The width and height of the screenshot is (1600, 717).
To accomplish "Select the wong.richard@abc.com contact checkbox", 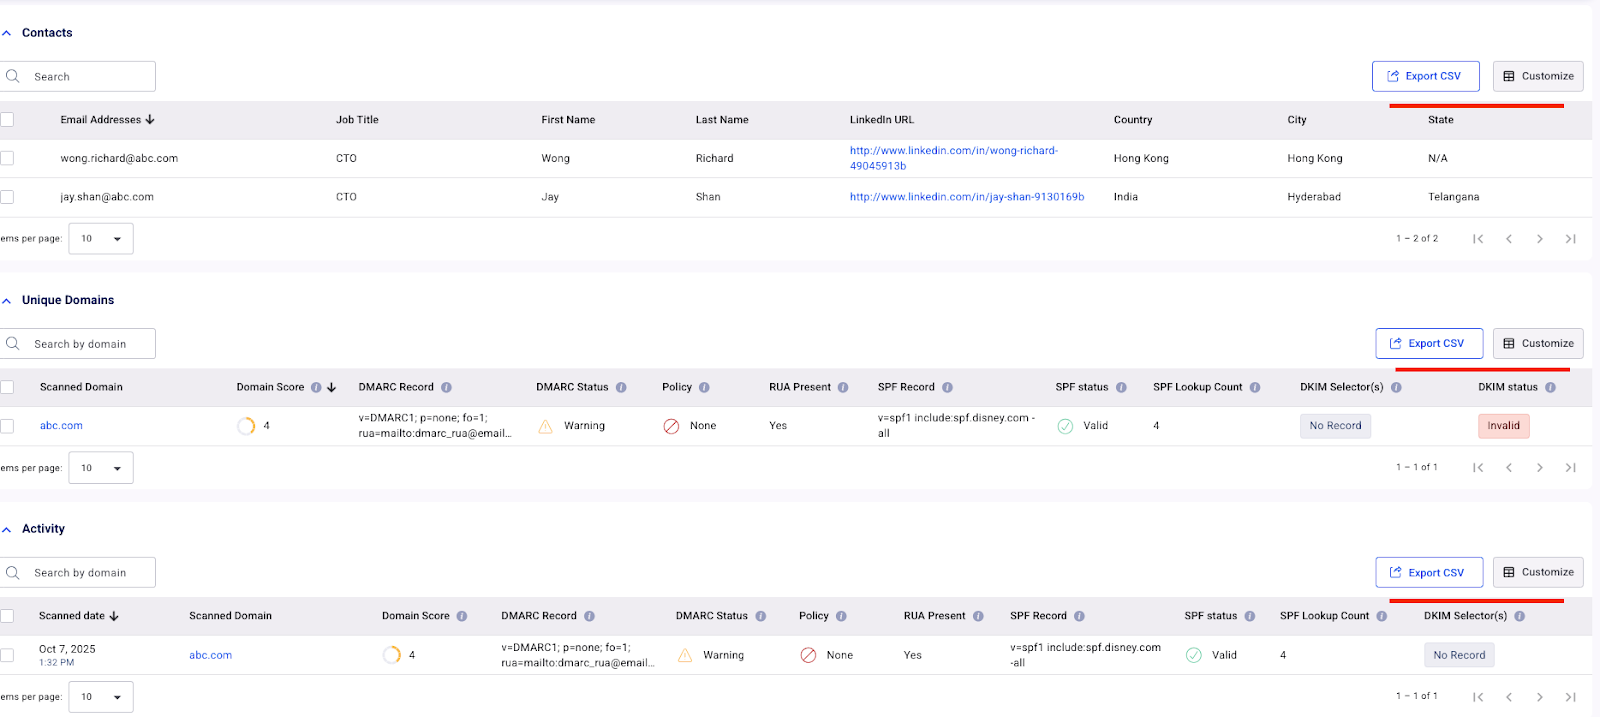I will pos(7,158).
